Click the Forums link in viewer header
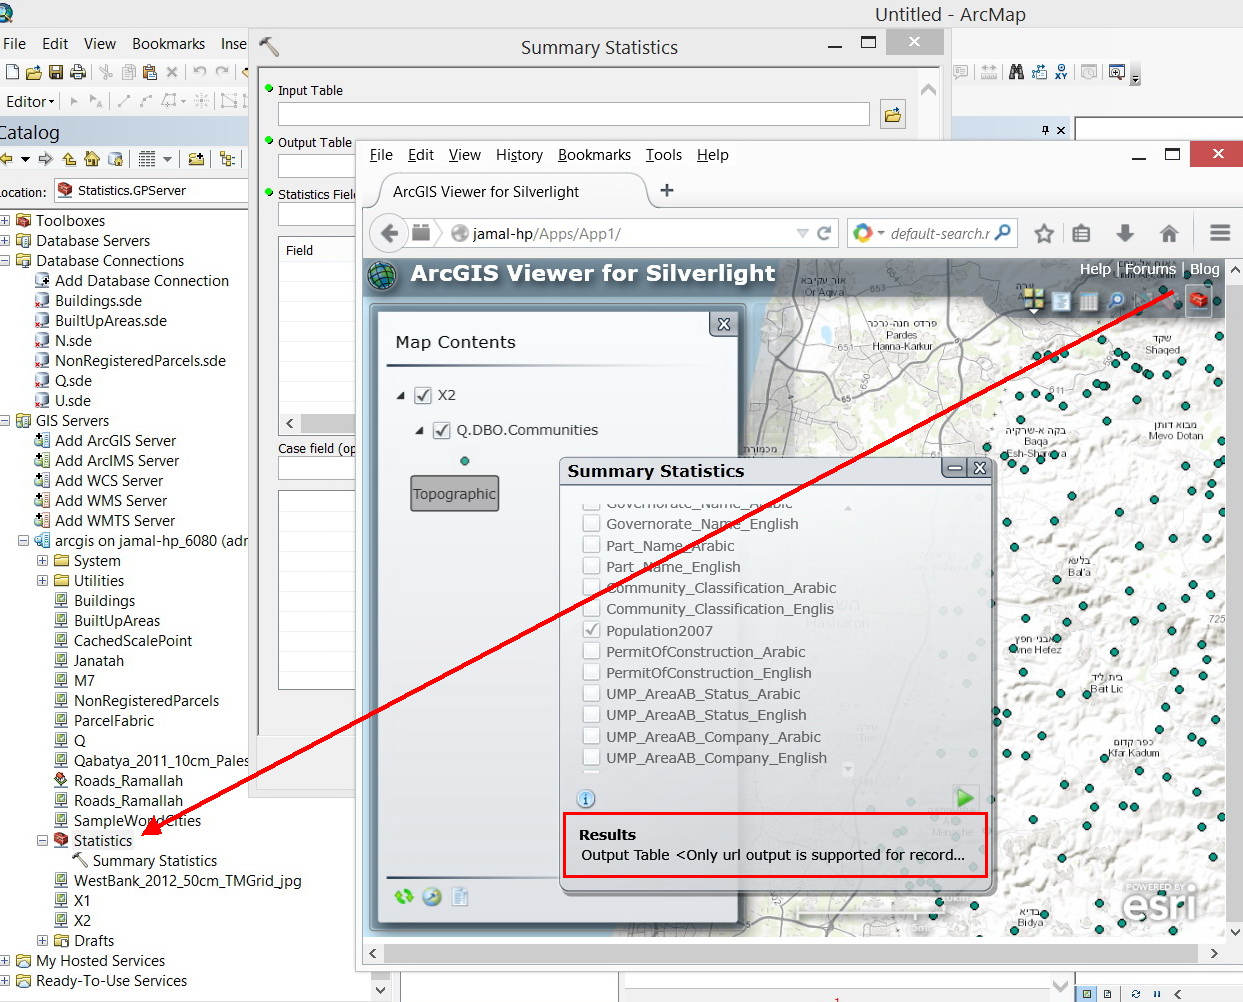1243x1002 pixels. pos(1150,269)
